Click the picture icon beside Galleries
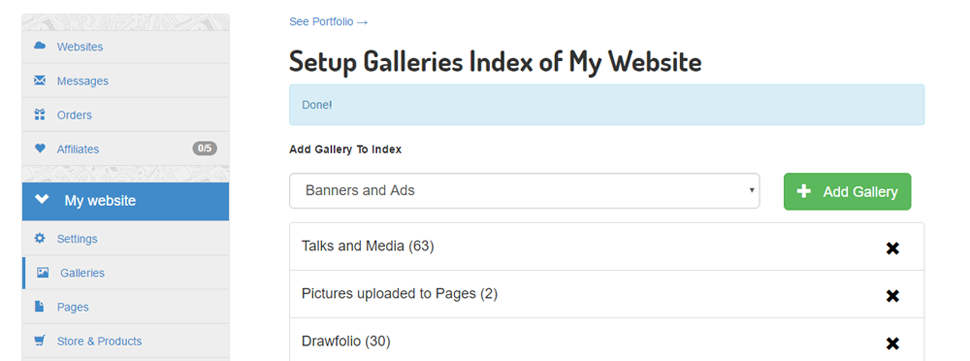The image size is (970, 361). coord(43,273)
